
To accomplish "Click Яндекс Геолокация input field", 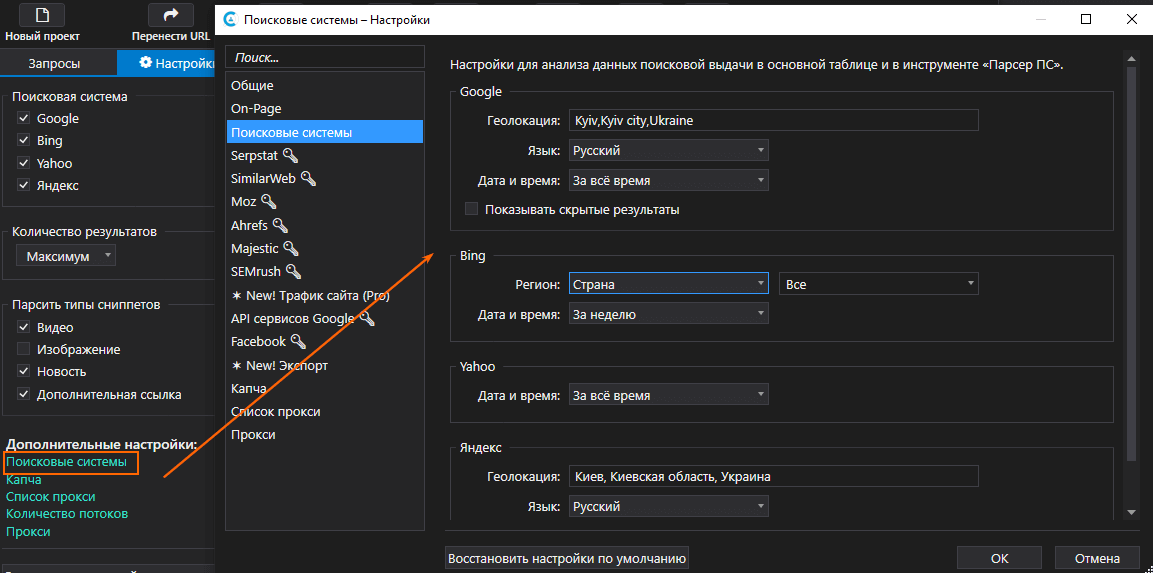I will pos(774,476).
